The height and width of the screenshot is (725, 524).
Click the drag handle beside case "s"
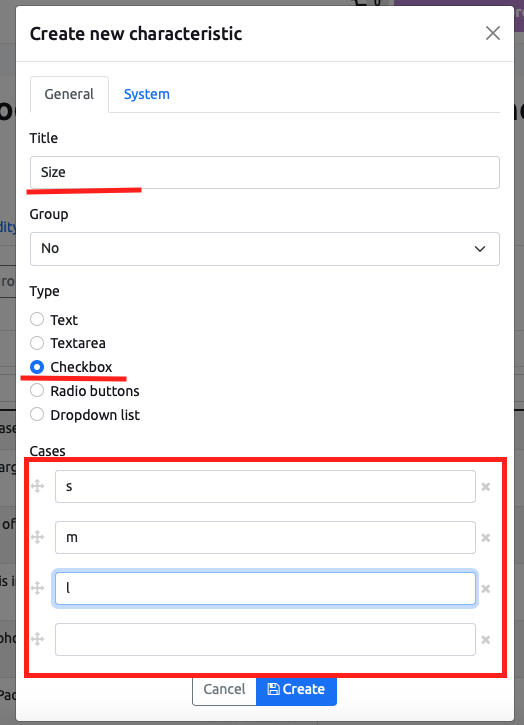coord(37,486)
